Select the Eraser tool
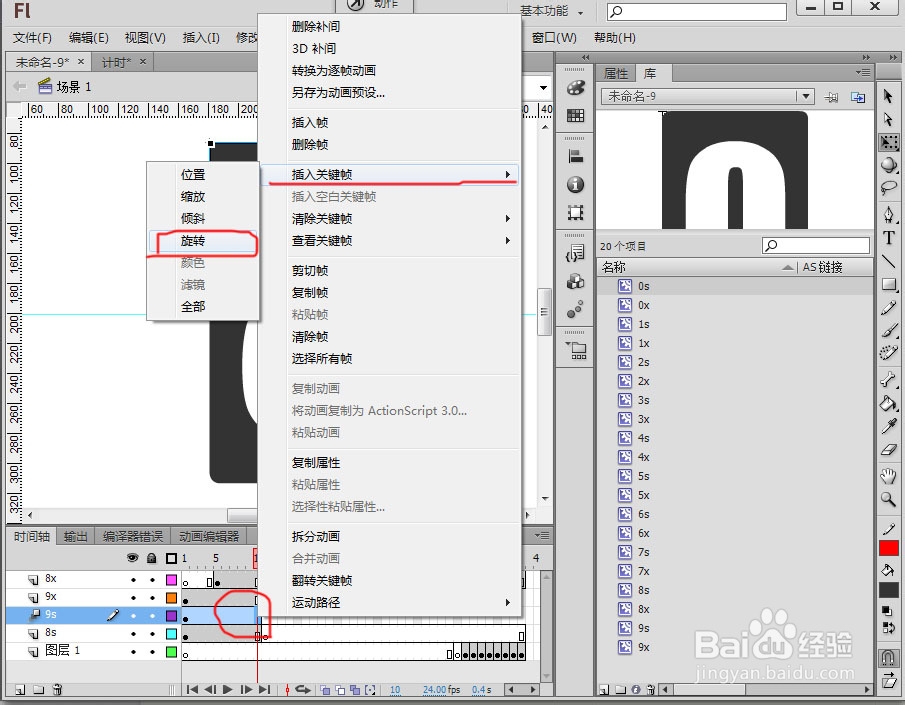 (x=889, y=448)
